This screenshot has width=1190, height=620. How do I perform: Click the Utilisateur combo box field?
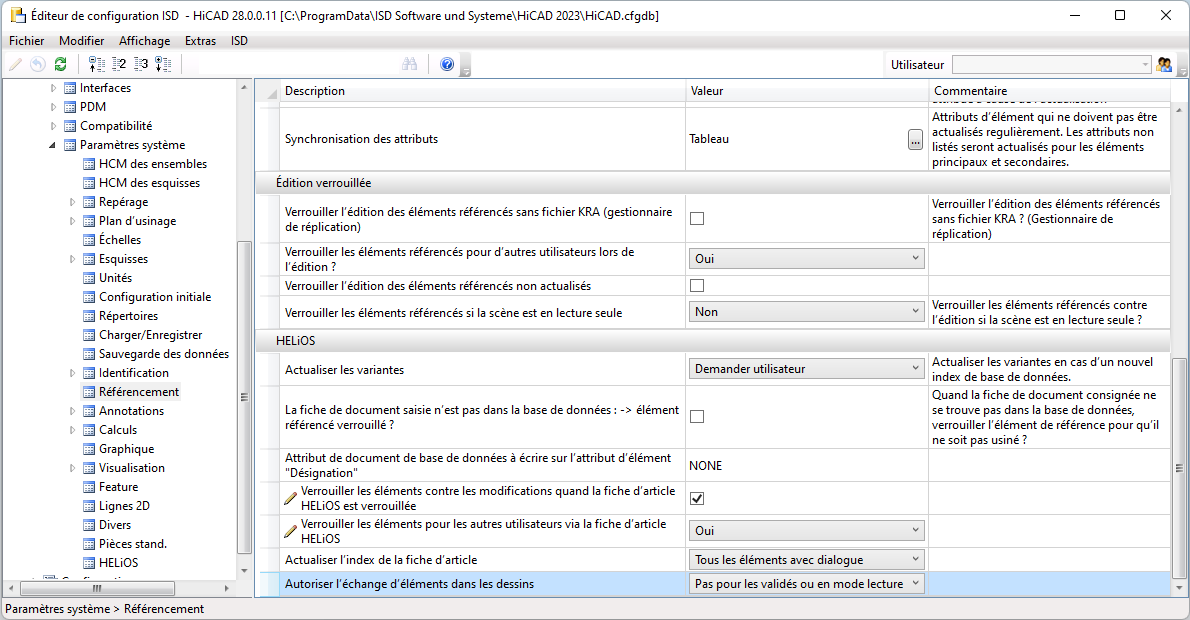click(1052, 65)
